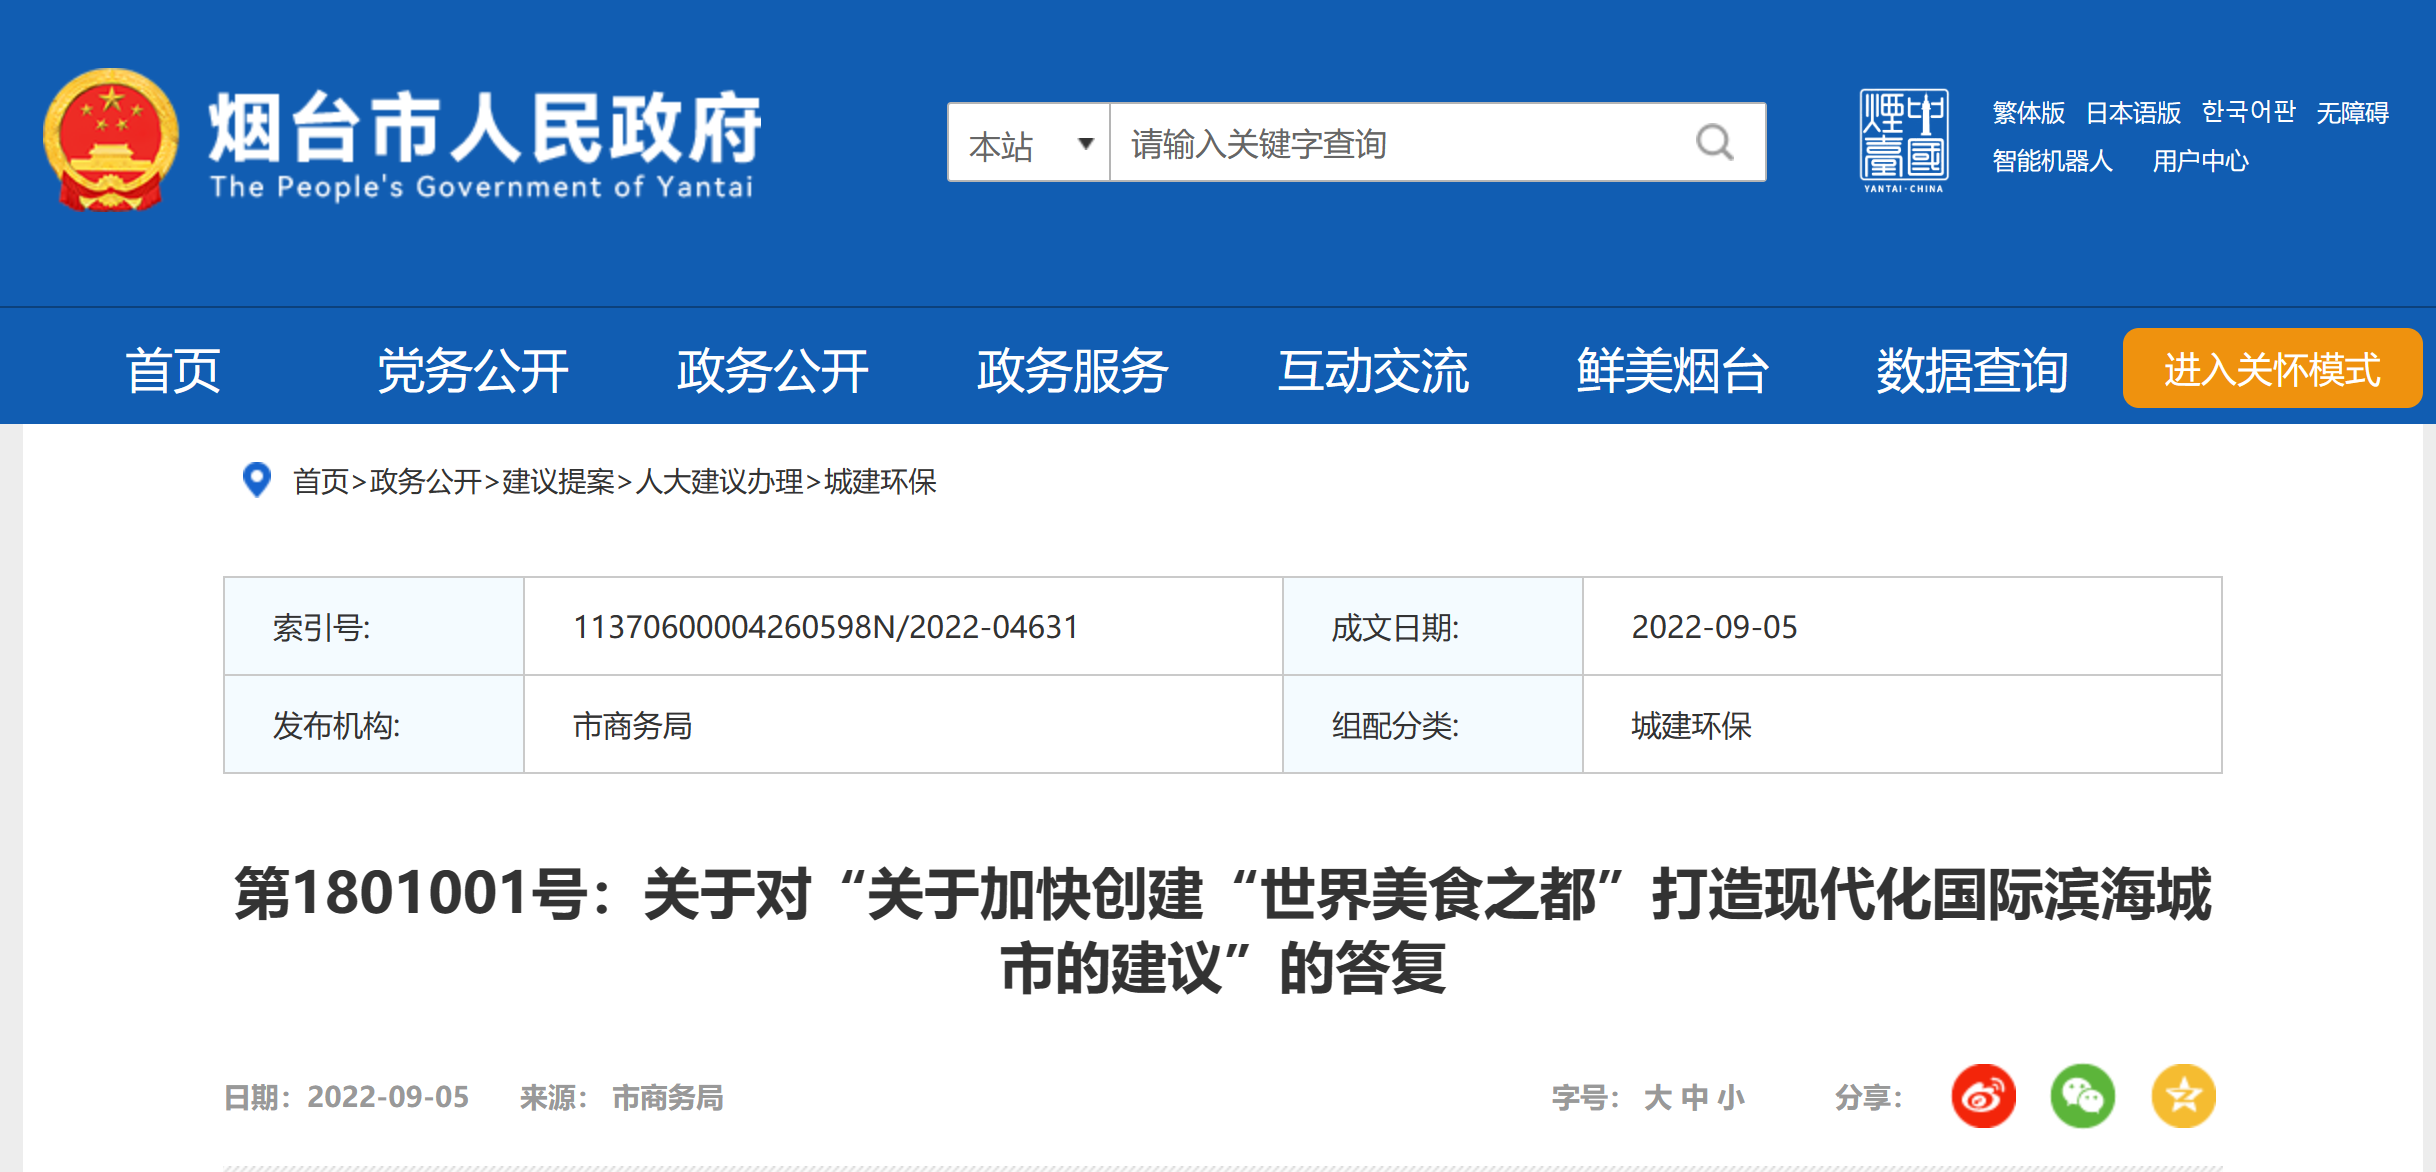The height and width of the screenshot is (1172, 2436).
Task: Open 智能机器人 link
Action: click(x=2052, y=161)
